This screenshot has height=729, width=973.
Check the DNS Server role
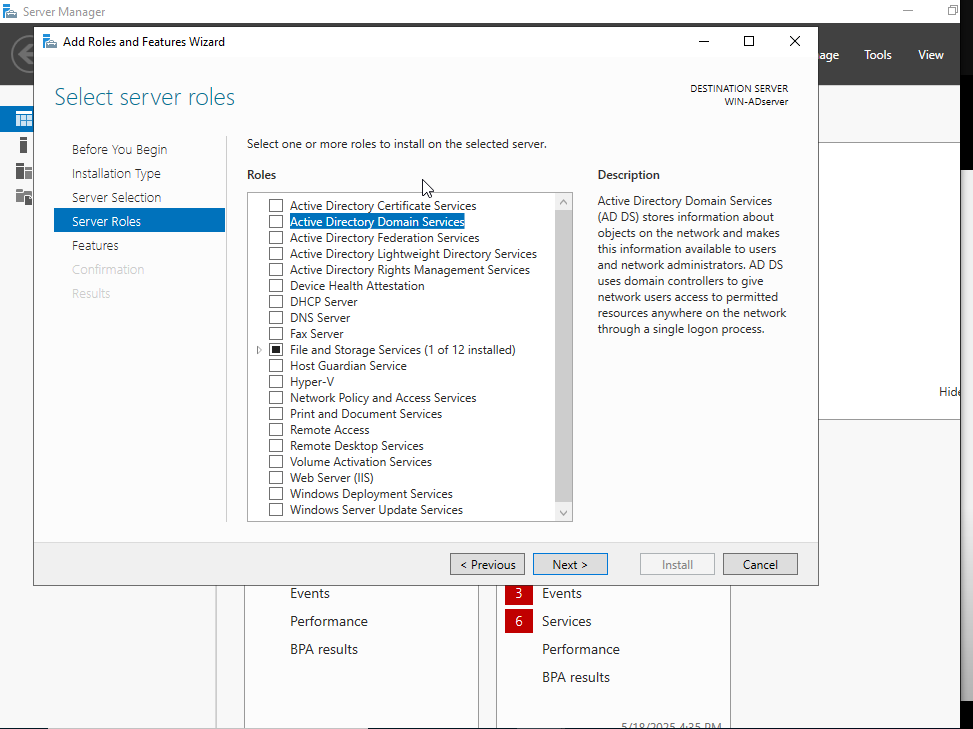tap(275, 317)
